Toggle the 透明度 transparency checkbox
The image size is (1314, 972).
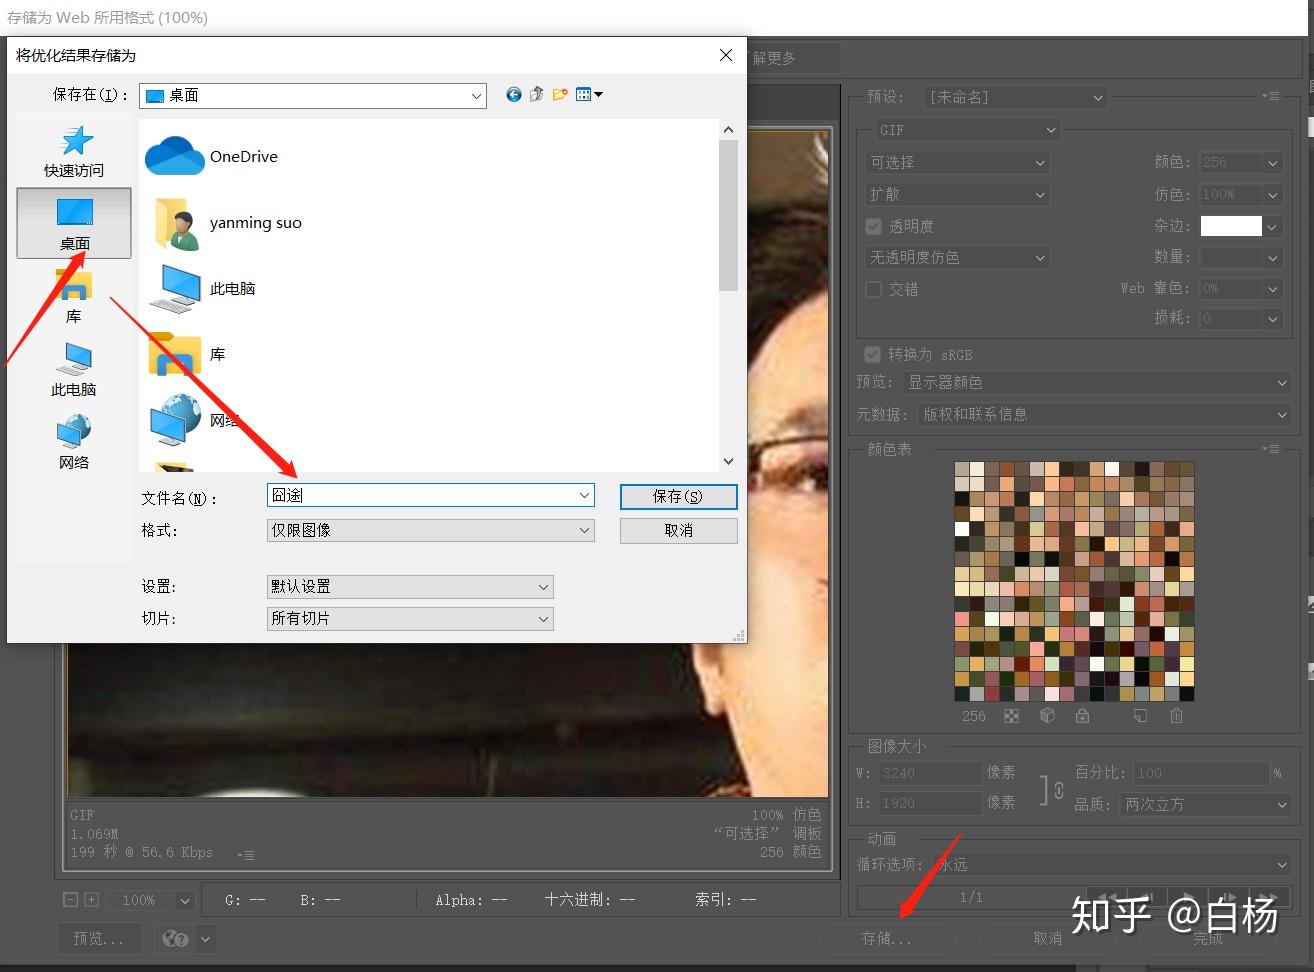874,226
